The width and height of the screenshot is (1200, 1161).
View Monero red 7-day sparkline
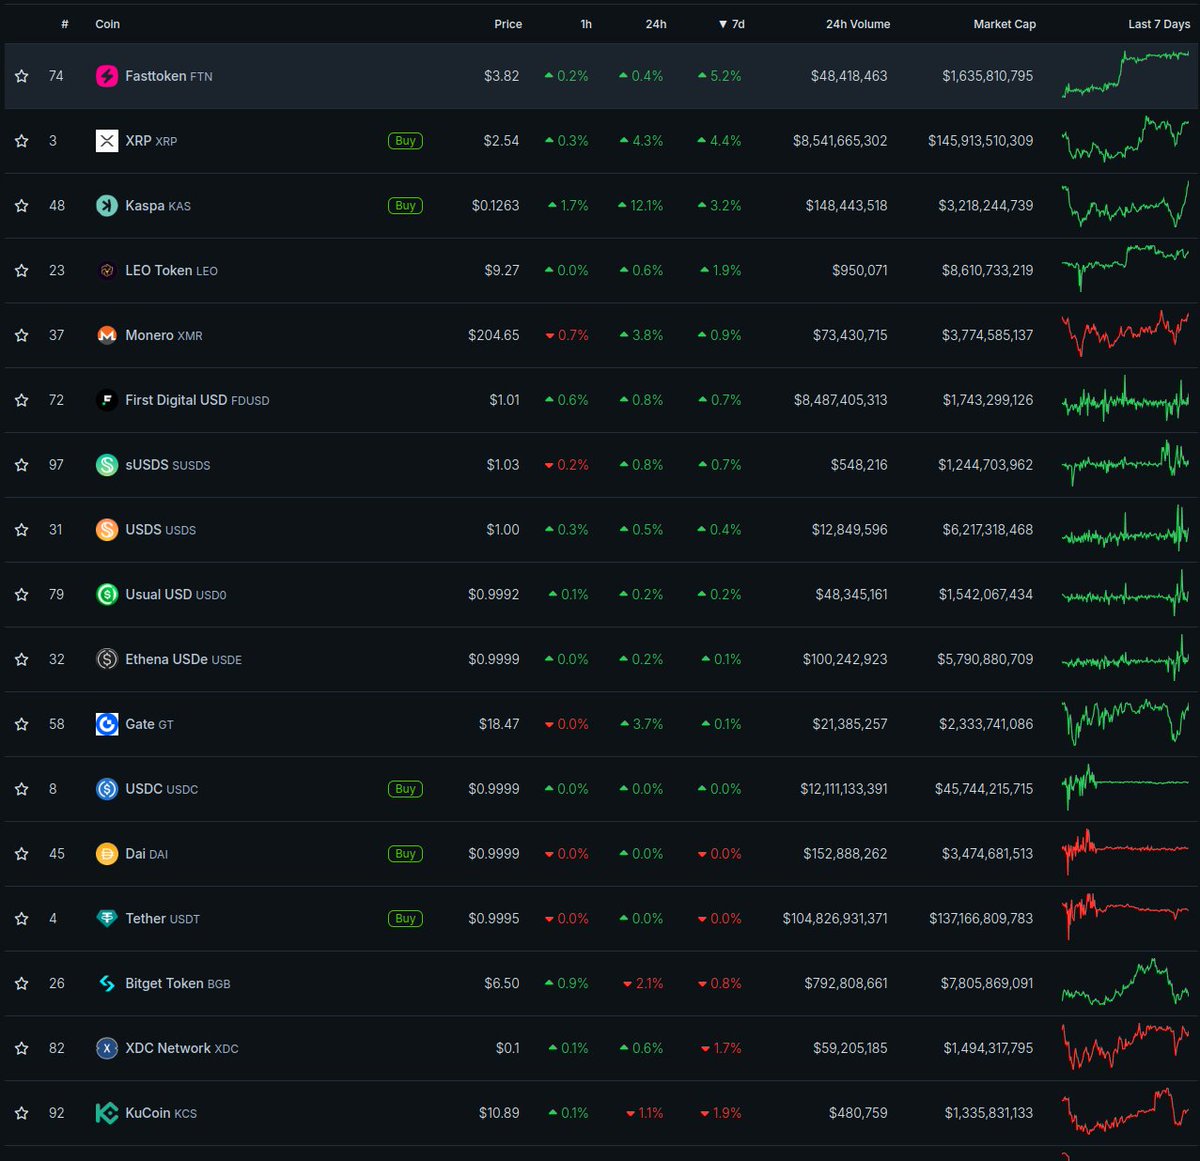[x=1126, y=333]
